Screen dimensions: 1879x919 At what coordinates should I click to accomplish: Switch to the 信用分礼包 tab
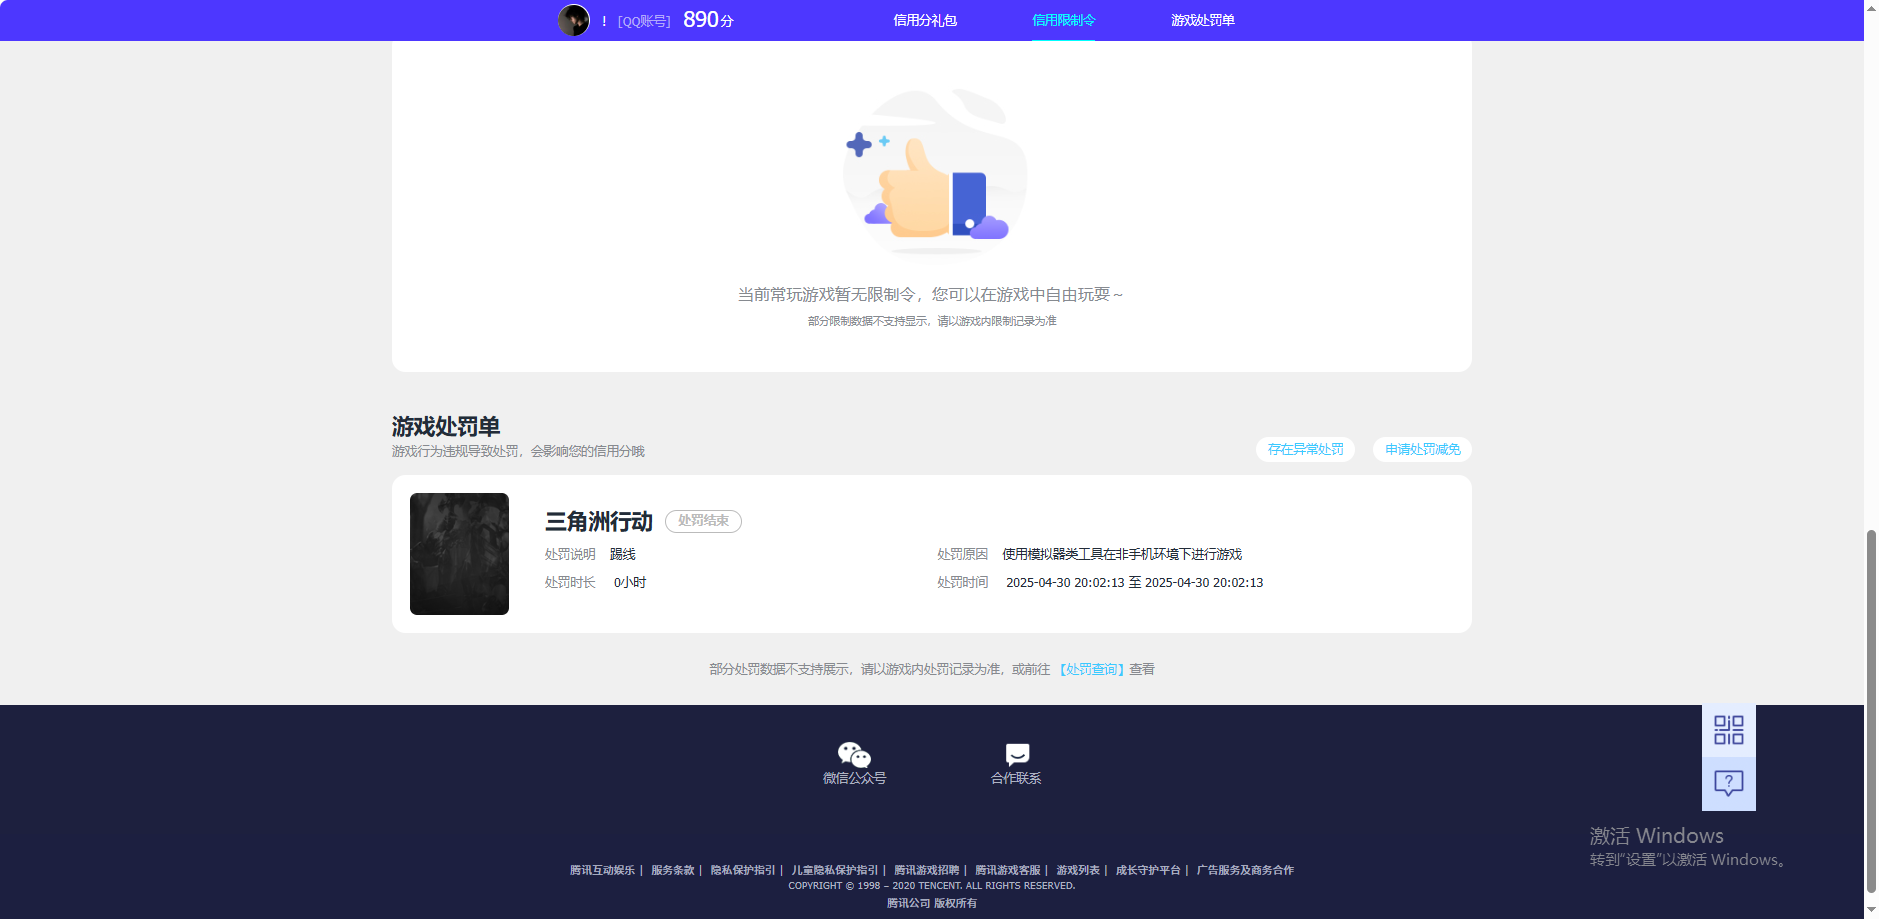[925, 20]
